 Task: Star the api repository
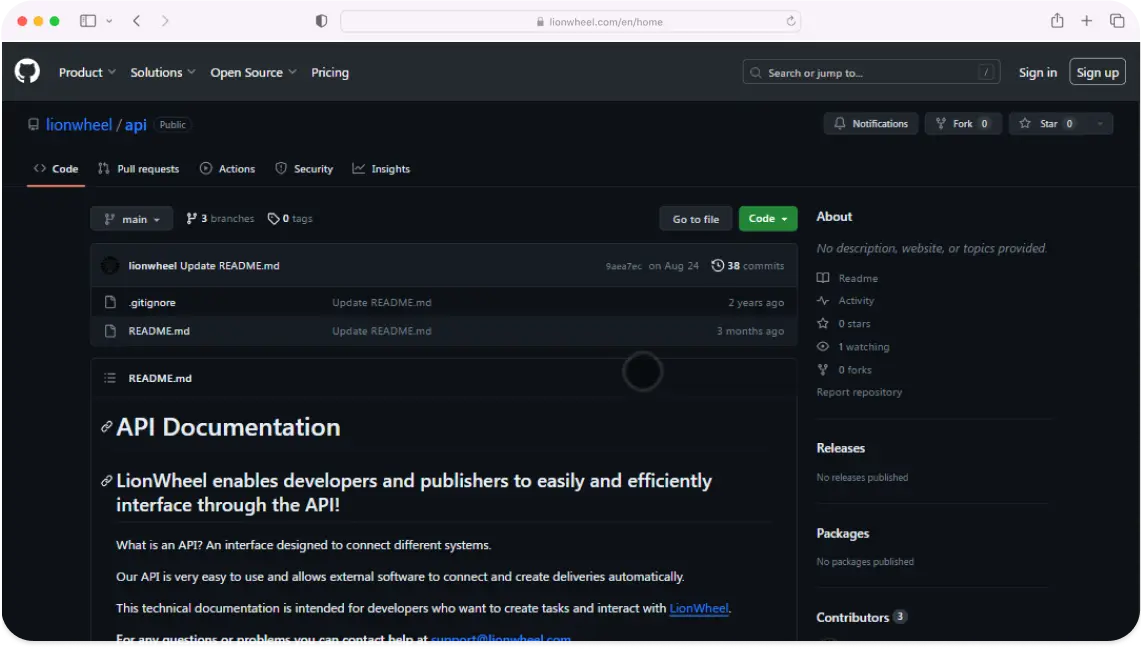click(1048, 123)
